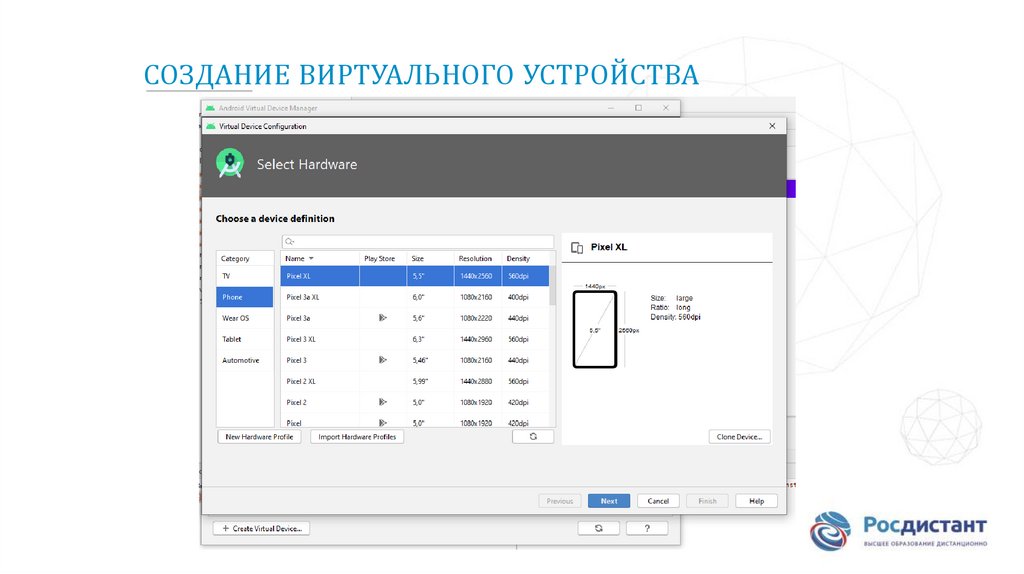1024x574 pixels.
Task: Switch to the Wear OS category
Action: (236, 318)
